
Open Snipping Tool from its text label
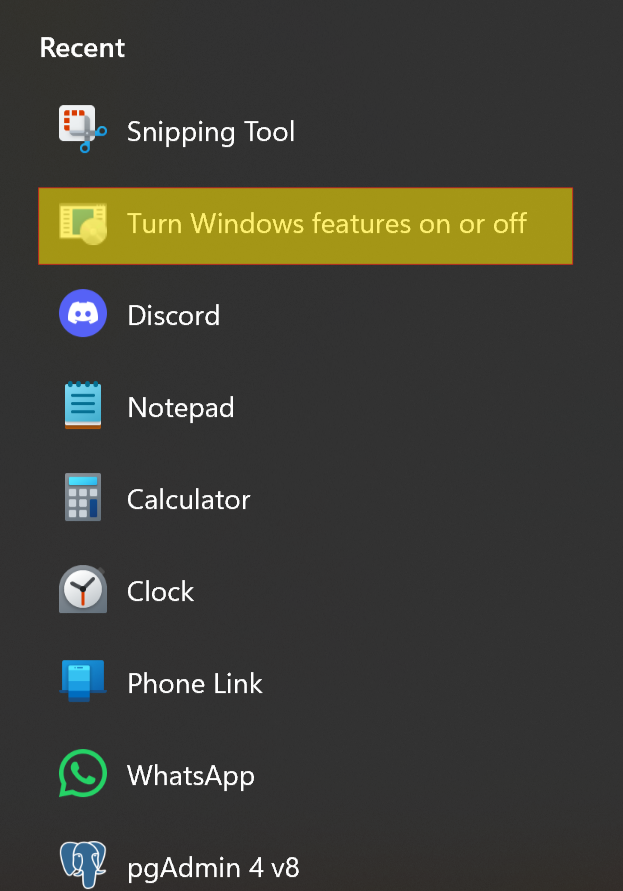211,132
